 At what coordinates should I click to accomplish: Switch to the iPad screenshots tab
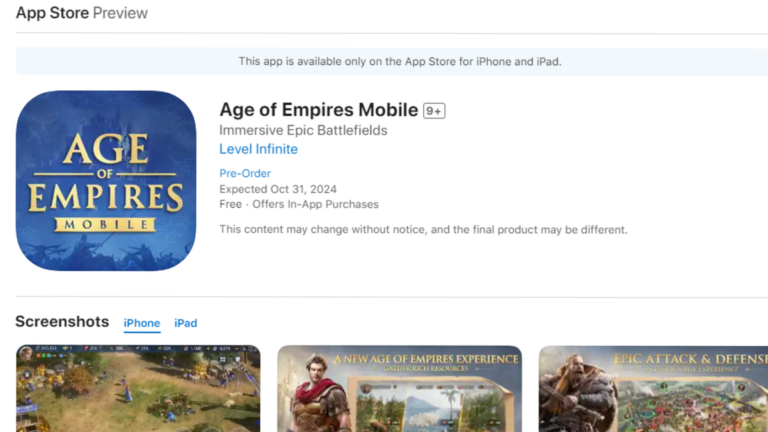coord(186,323)
